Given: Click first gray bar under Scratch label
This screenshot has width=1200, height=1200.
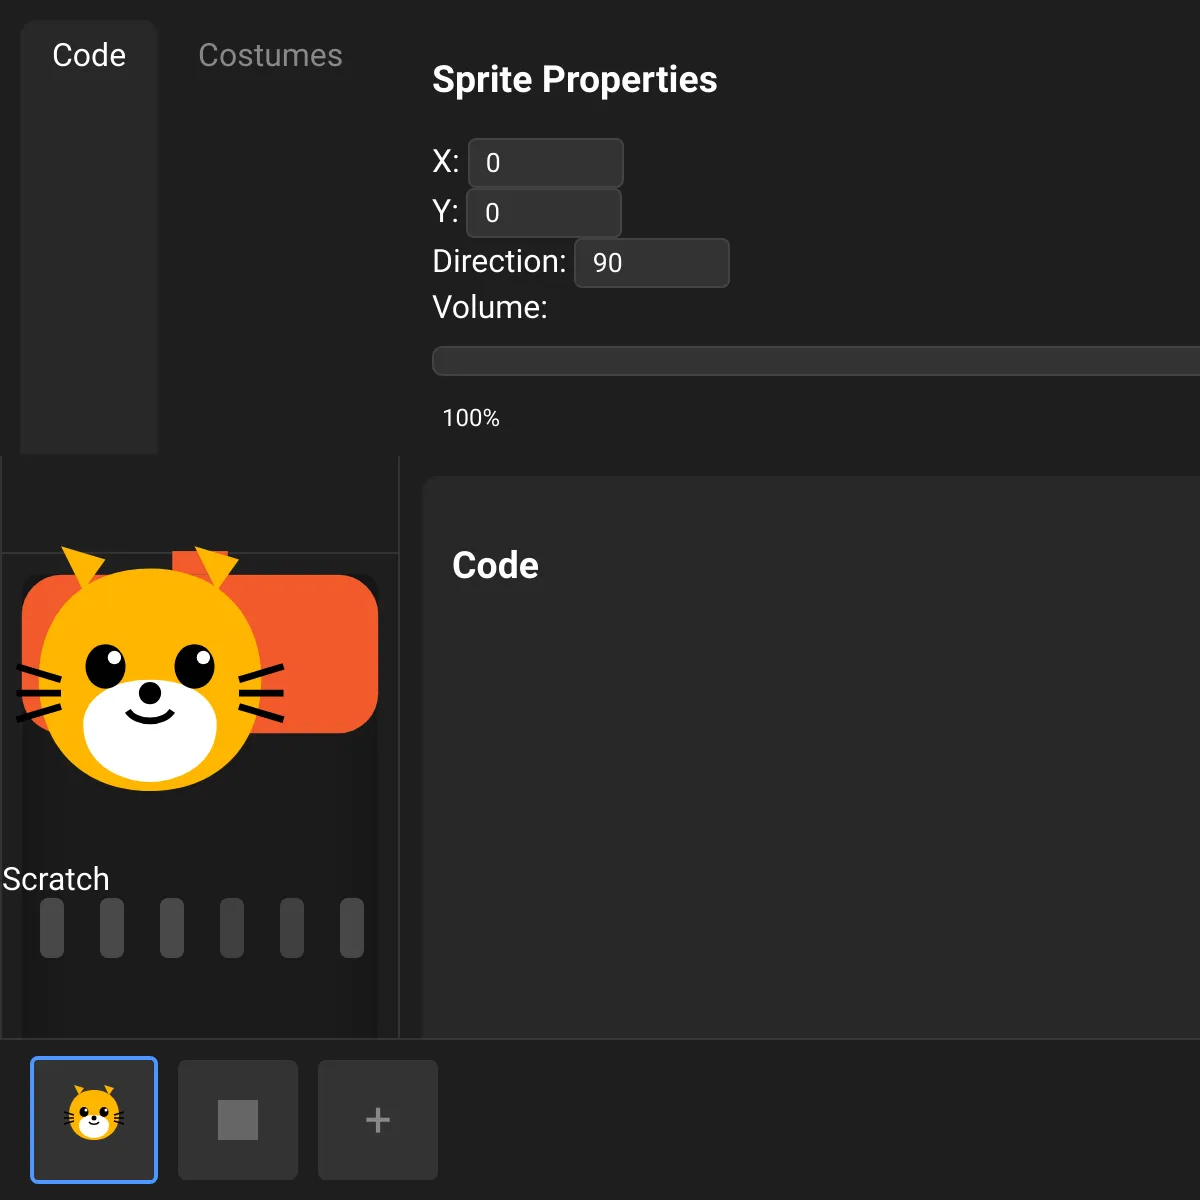Looking at the screenshot, I should [52, 928].
